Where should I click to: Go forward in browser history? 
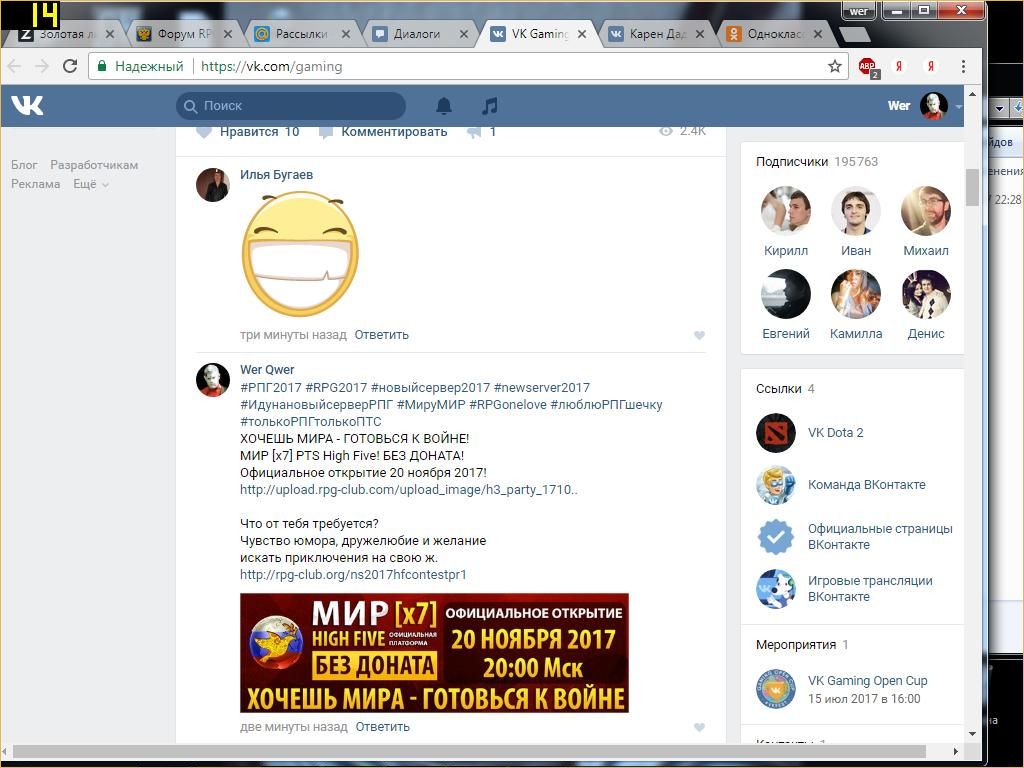click(42, 66)
